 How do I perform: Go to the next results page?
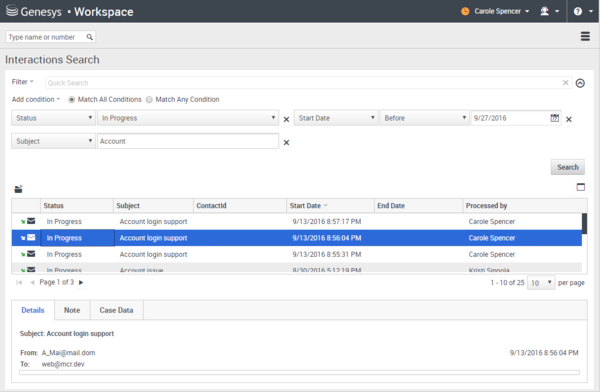tap(81, 283)
